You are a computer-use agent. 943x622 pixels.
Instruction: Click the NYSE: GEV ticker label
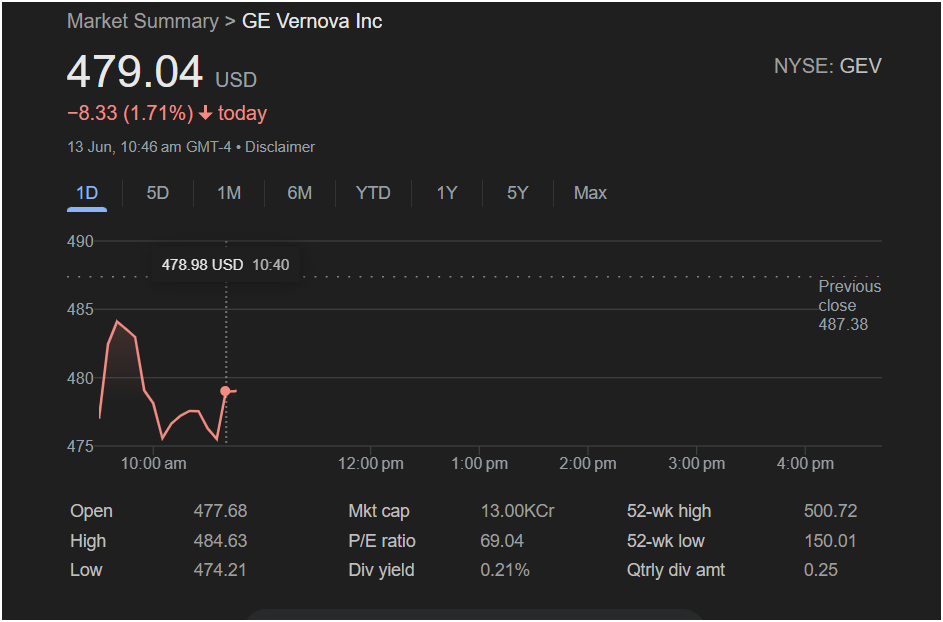pyautogui.click(x=828, y=66)
